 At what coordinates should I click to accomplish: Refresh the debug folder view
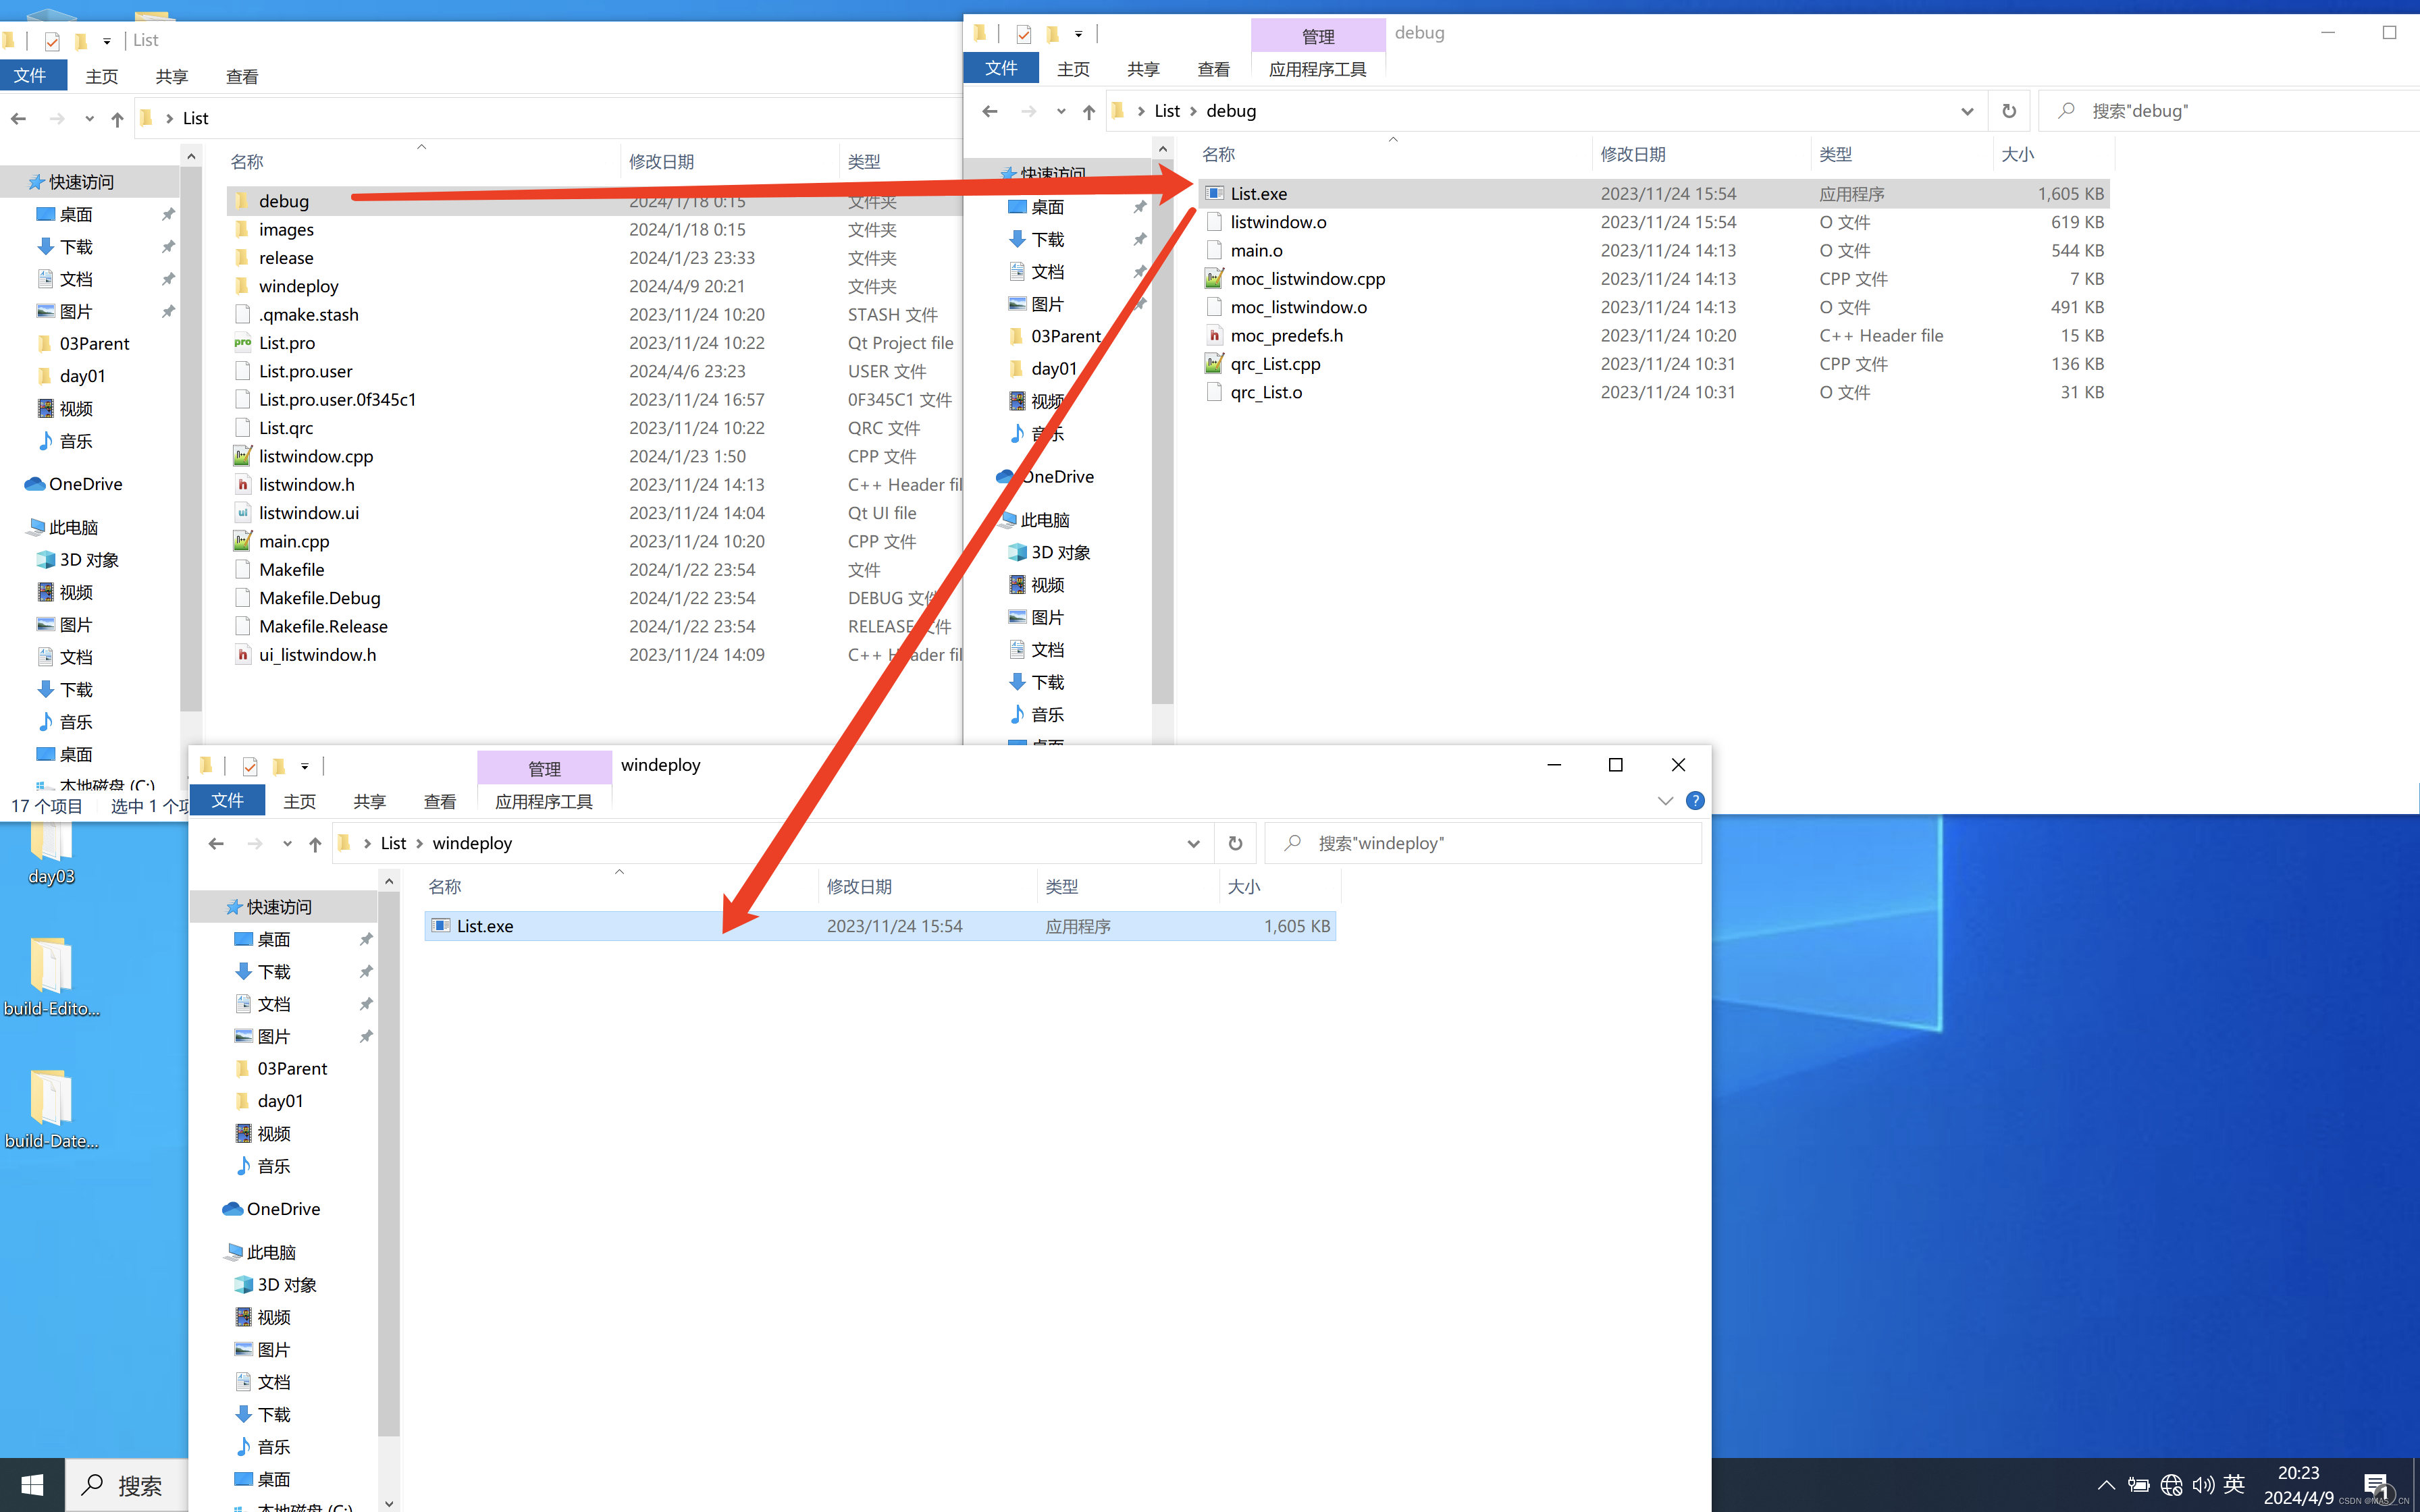tap(2010, 110)
